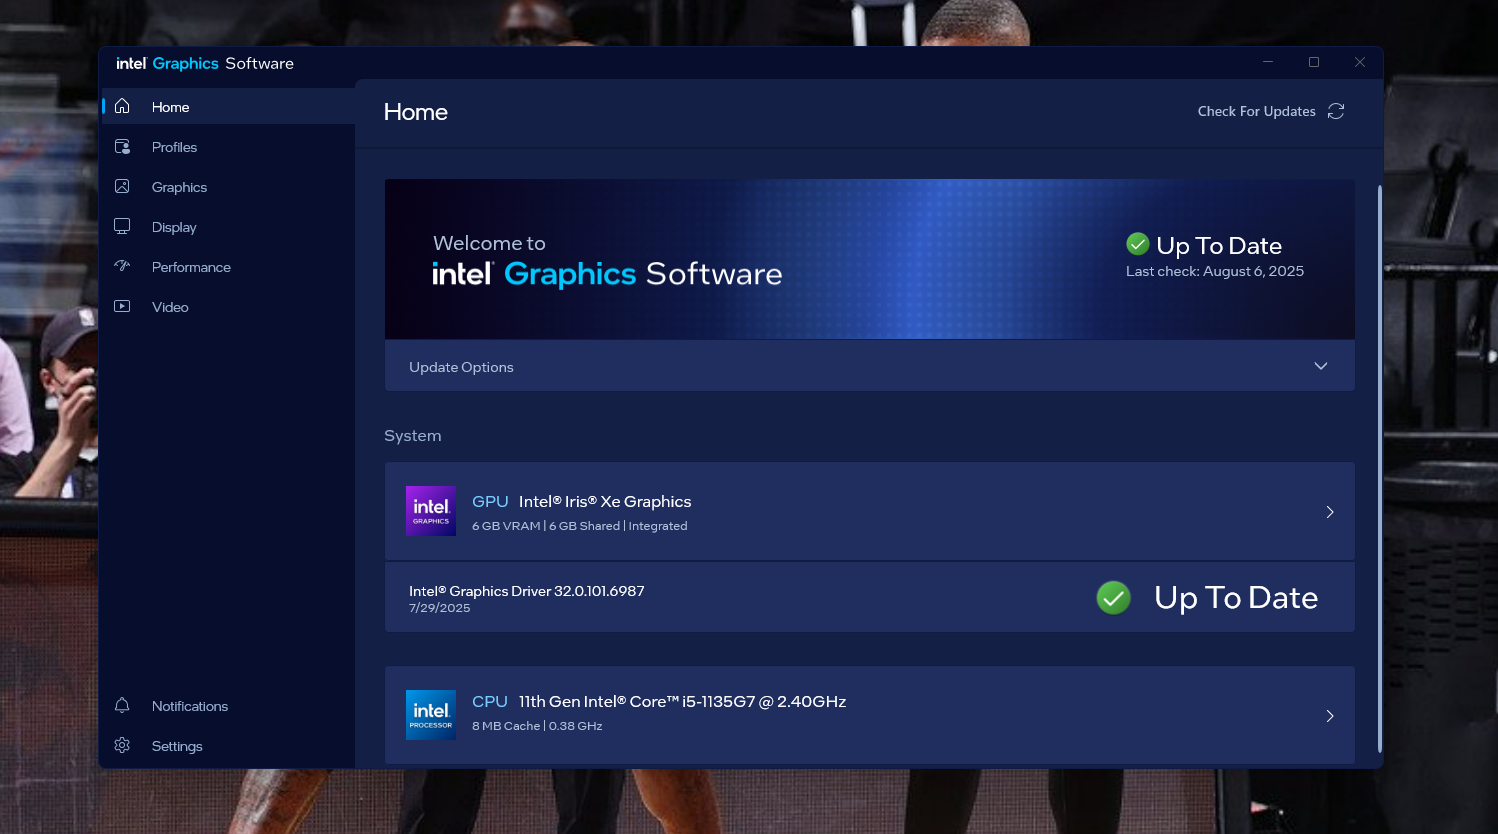Screen dimensions: 1498x834
Task: Click the Graphics icon in sidebar
Action: (x=122, y=186)
